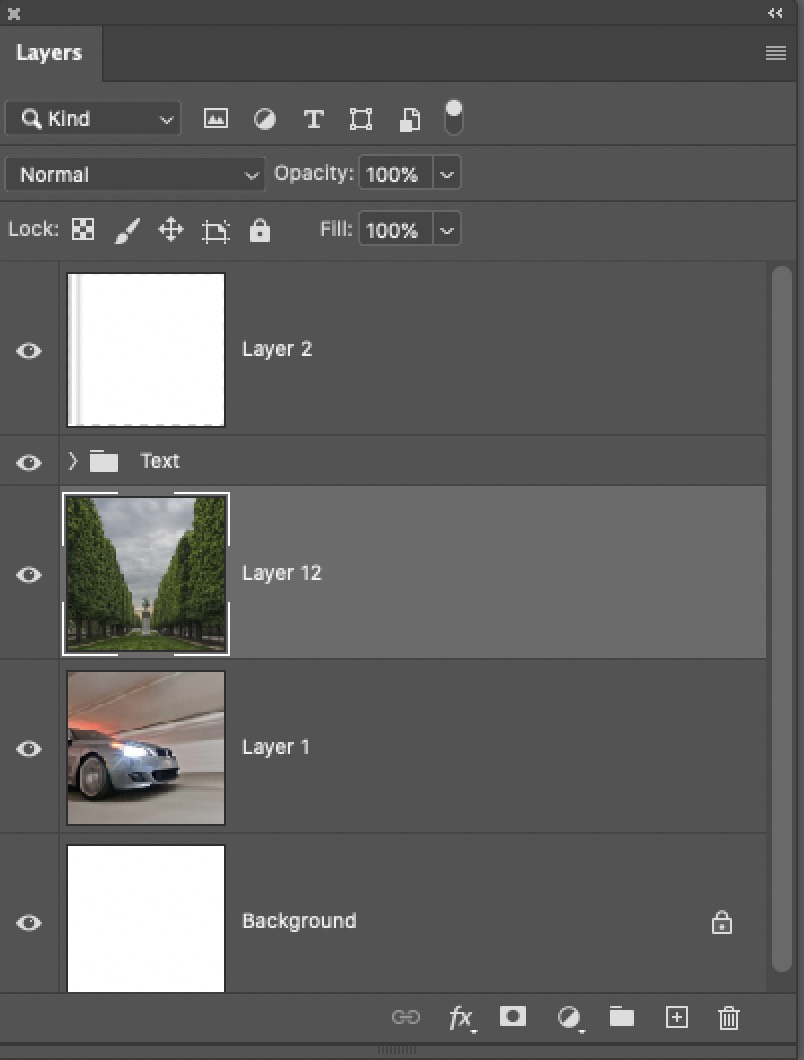Toggle visibility of Layer 2
Screen dimensions: 804x1060
(x=29, y=351)
